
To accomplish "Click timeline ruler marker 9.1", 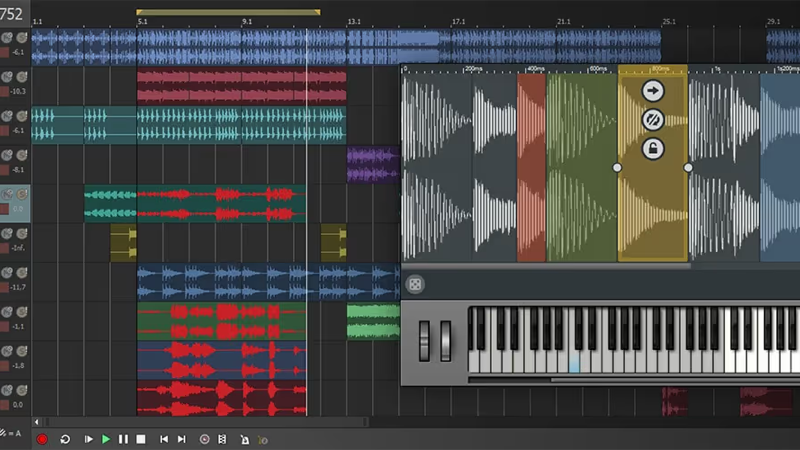I will (247, 21).
